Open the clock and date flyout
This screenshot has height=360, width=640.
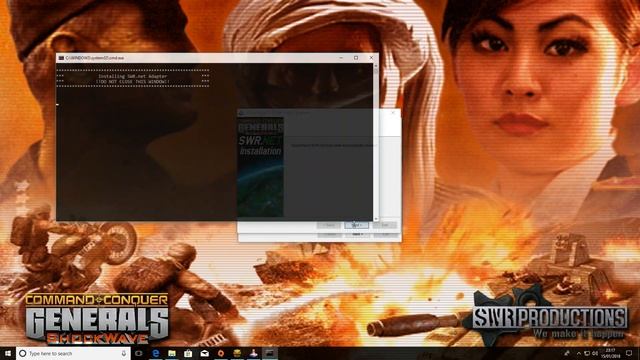tap(611, 353)
